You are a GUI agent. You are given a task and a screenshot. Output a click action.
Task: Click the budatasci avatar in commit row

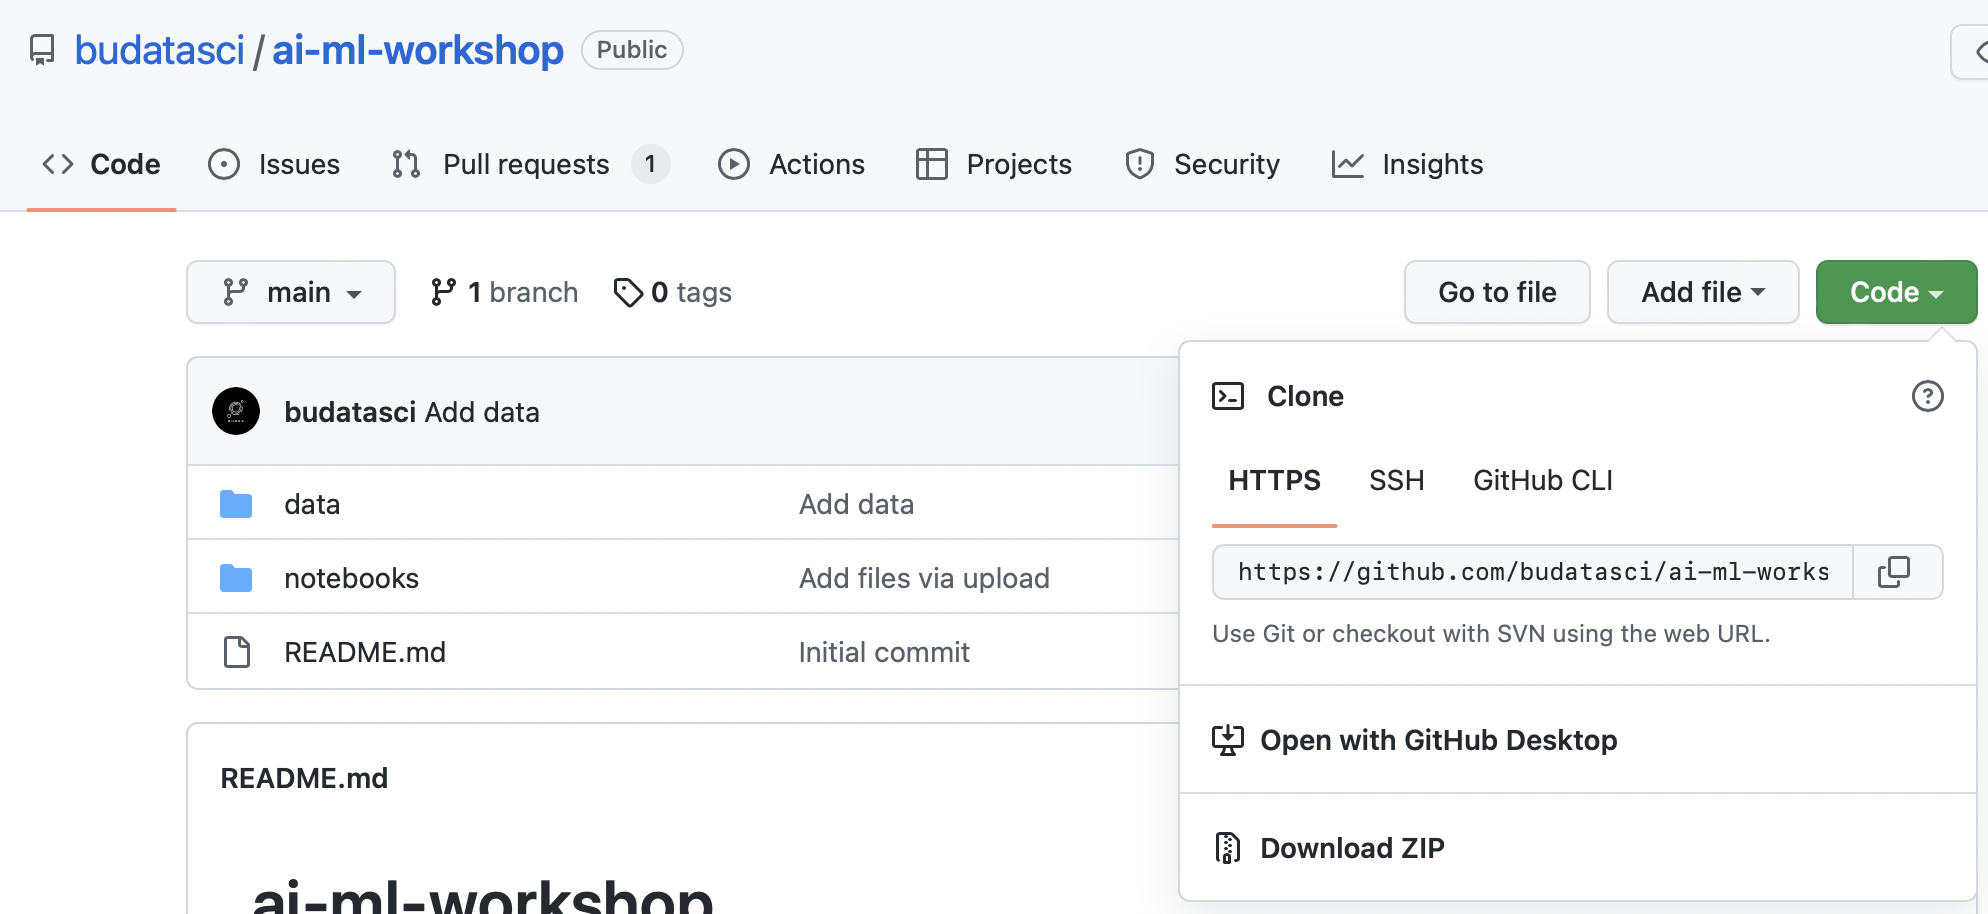236,412
